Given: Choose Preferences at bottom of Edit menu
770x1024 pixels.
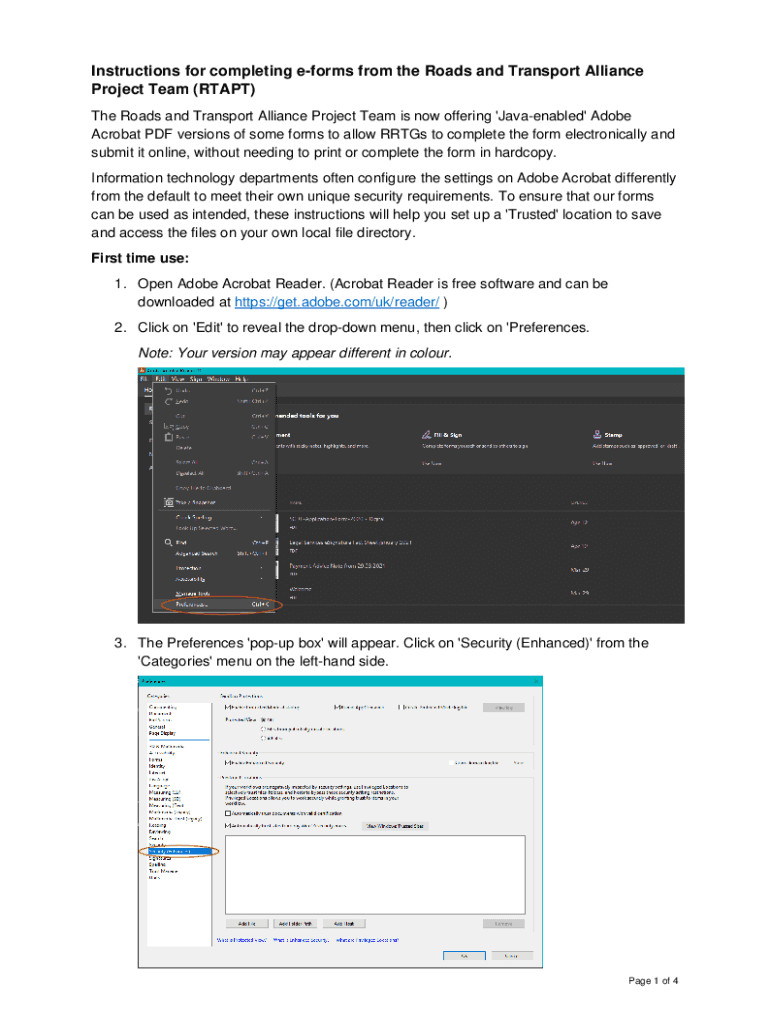Looking at the screenshot, I should (x=193, y=604).
